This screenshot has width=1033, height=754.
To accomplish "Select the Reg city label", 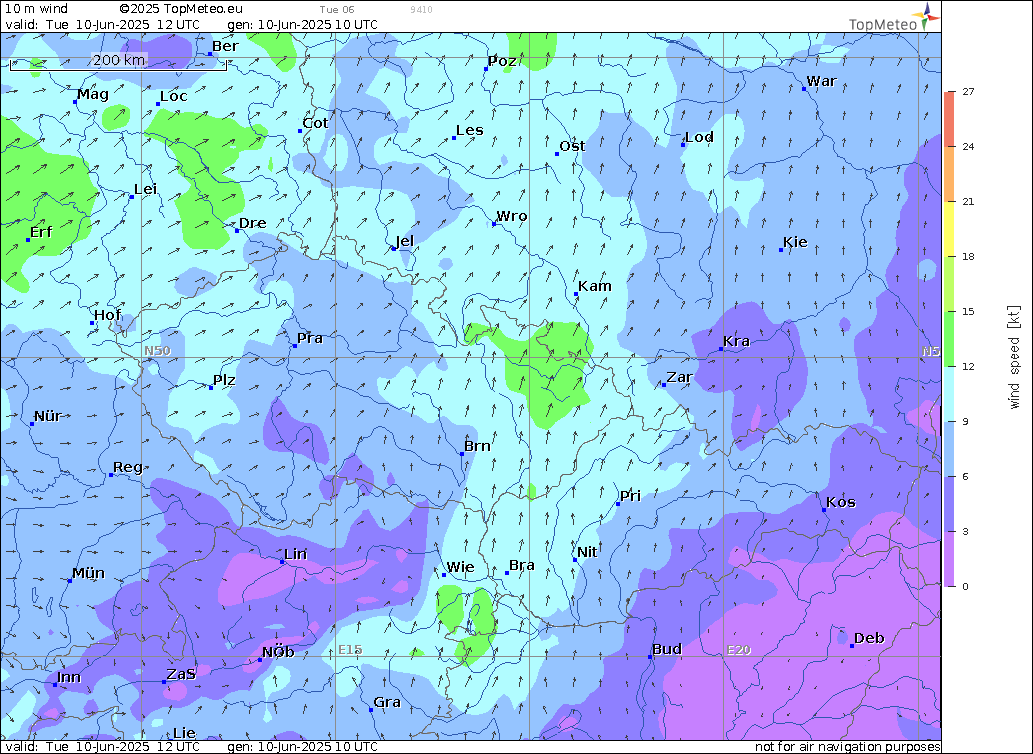I will (128, 468).
